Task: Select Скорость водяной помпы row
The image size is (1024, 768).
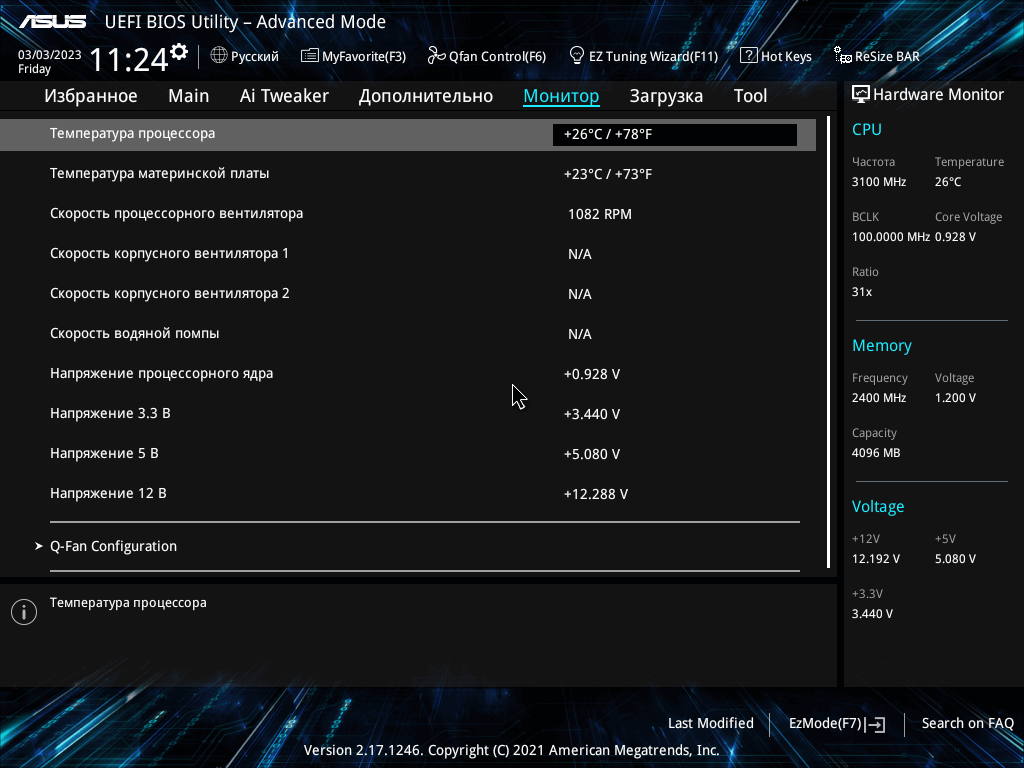Action: pyautogui.click(x=408, y=333)
